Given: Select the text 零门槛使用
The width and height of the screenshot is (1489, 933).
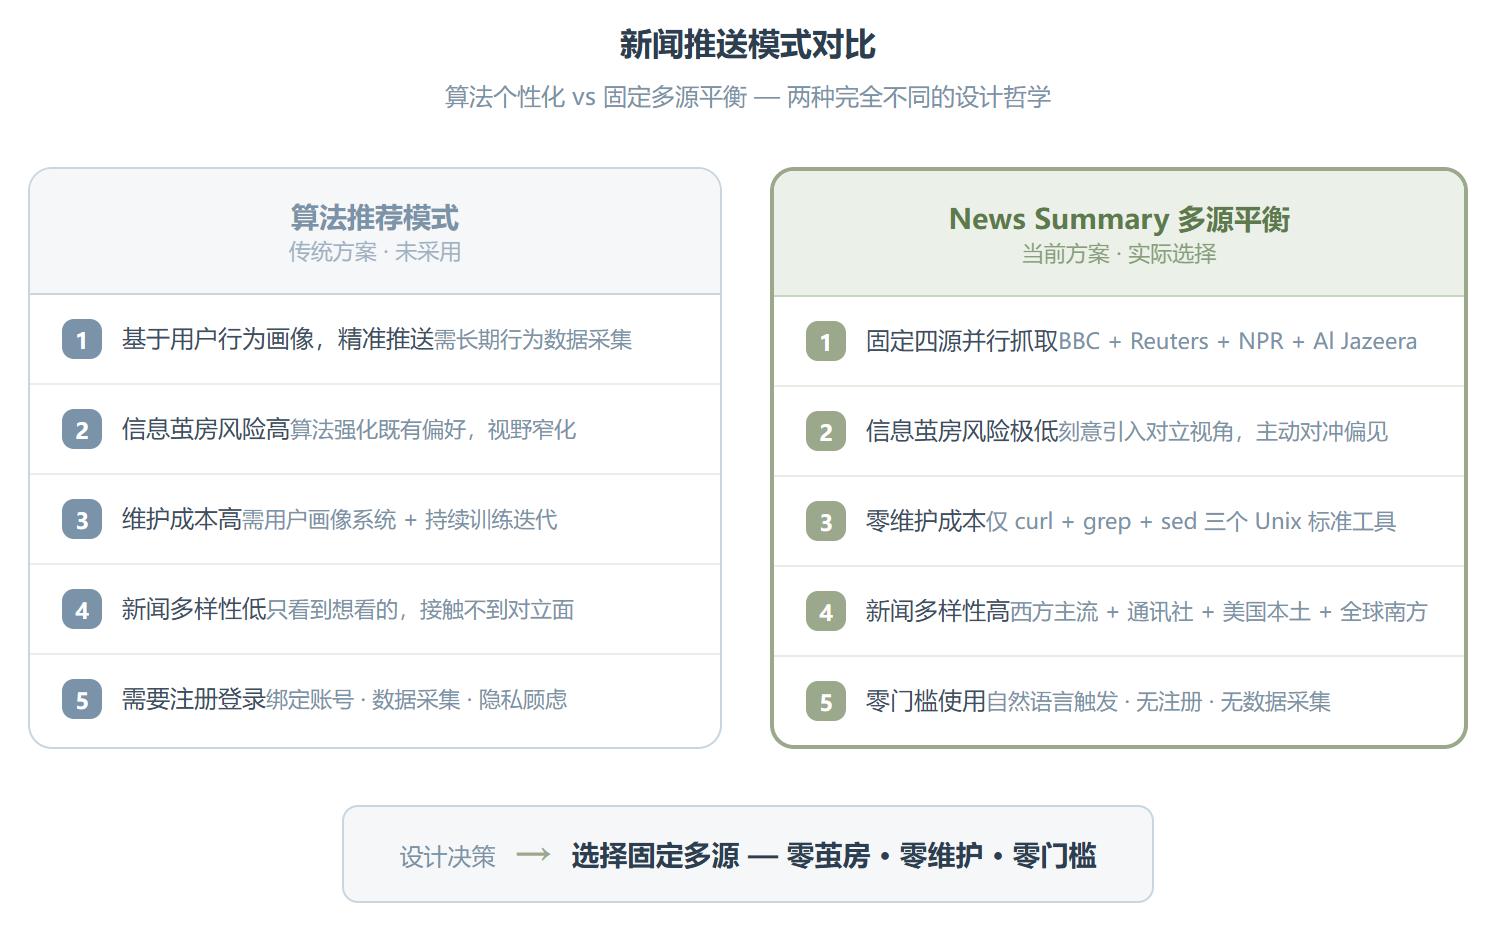Looking at the screenshot, I should 926,701.
